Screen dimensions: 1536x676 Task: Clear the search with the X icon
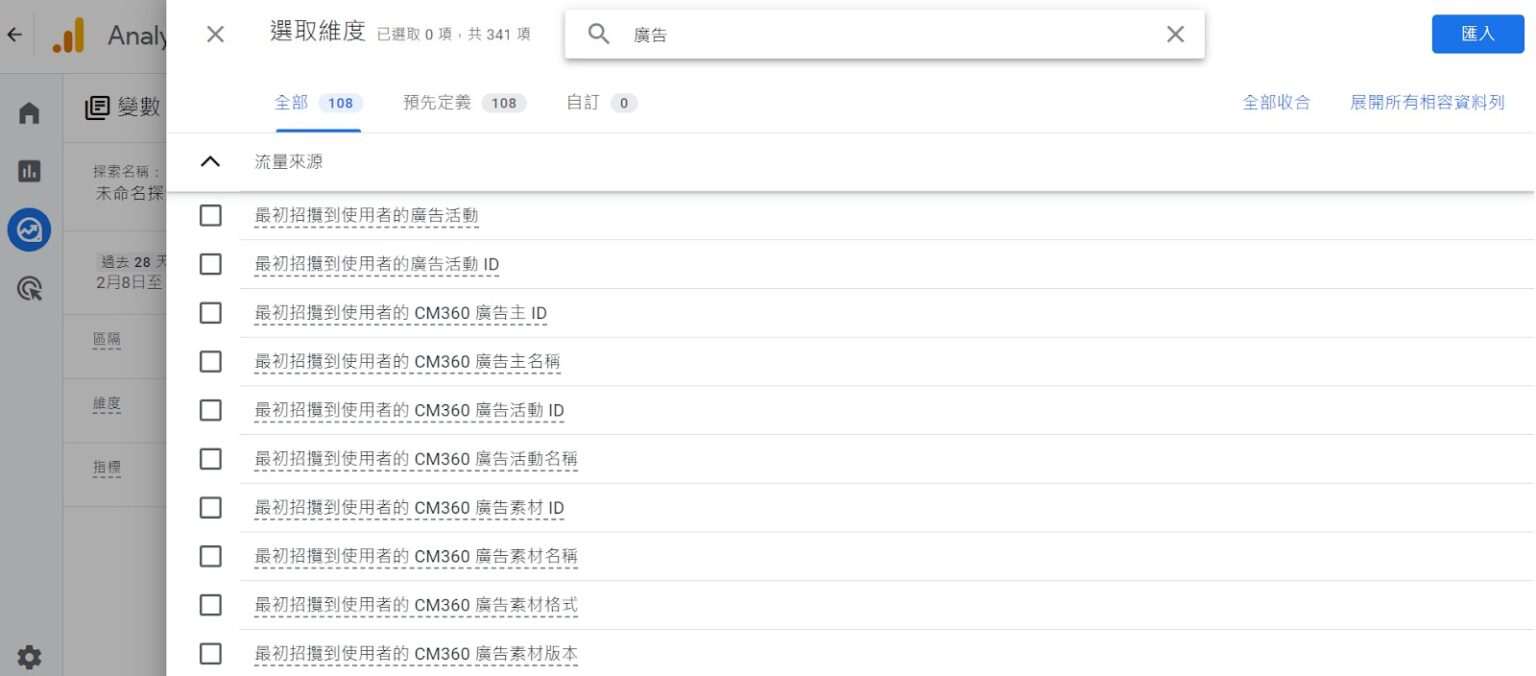pos(1175,33)
